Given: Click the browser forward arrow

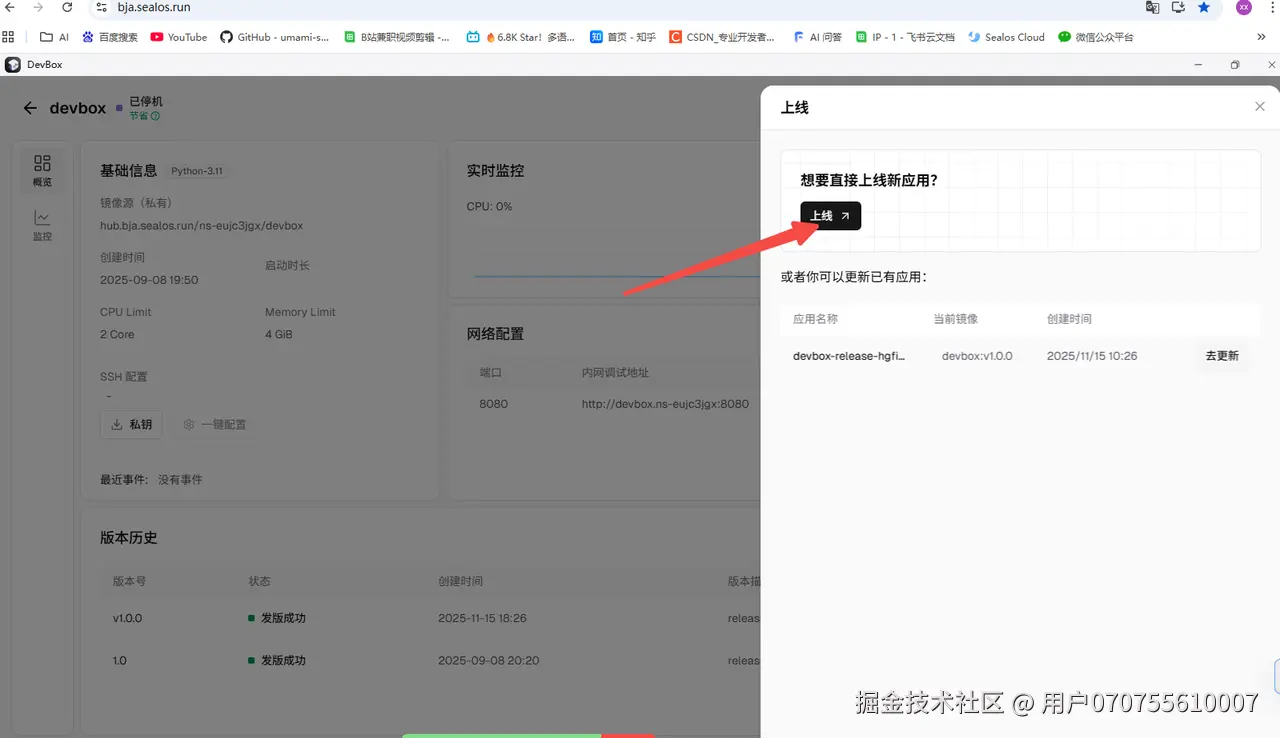Looking at the screenshot, I should tap(38, 7).
